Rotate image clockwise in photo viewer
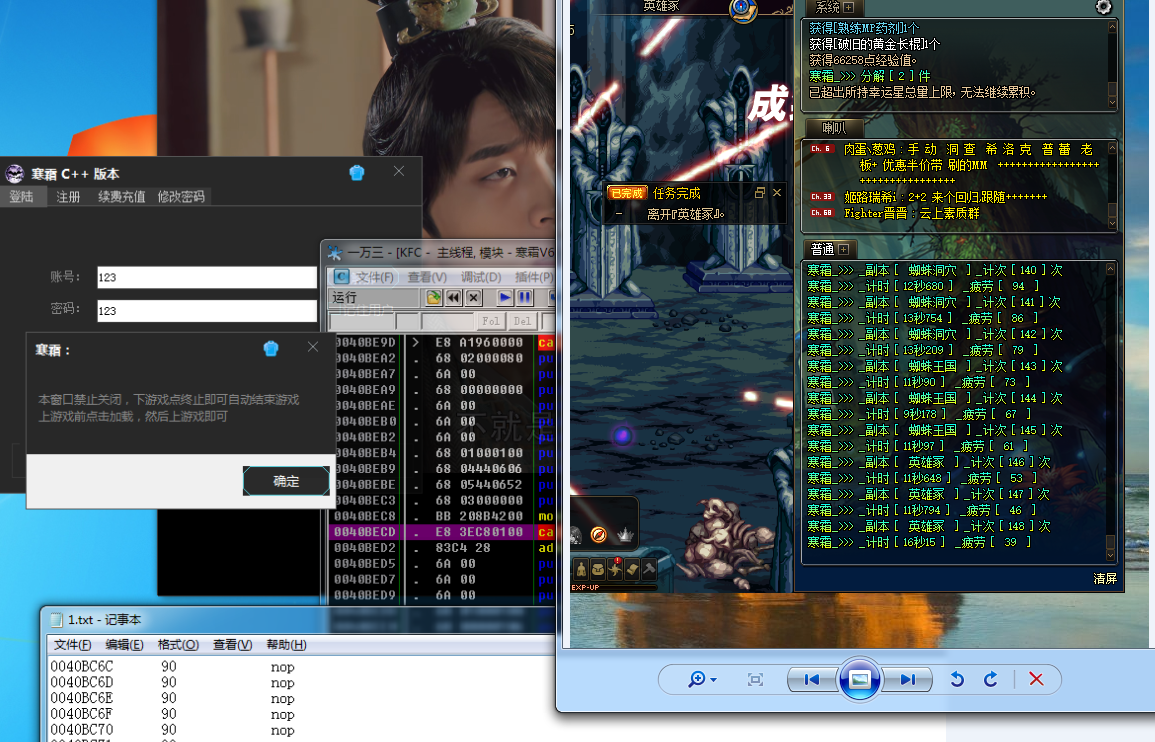The image size is (1155, 742). tap(991, 679)
